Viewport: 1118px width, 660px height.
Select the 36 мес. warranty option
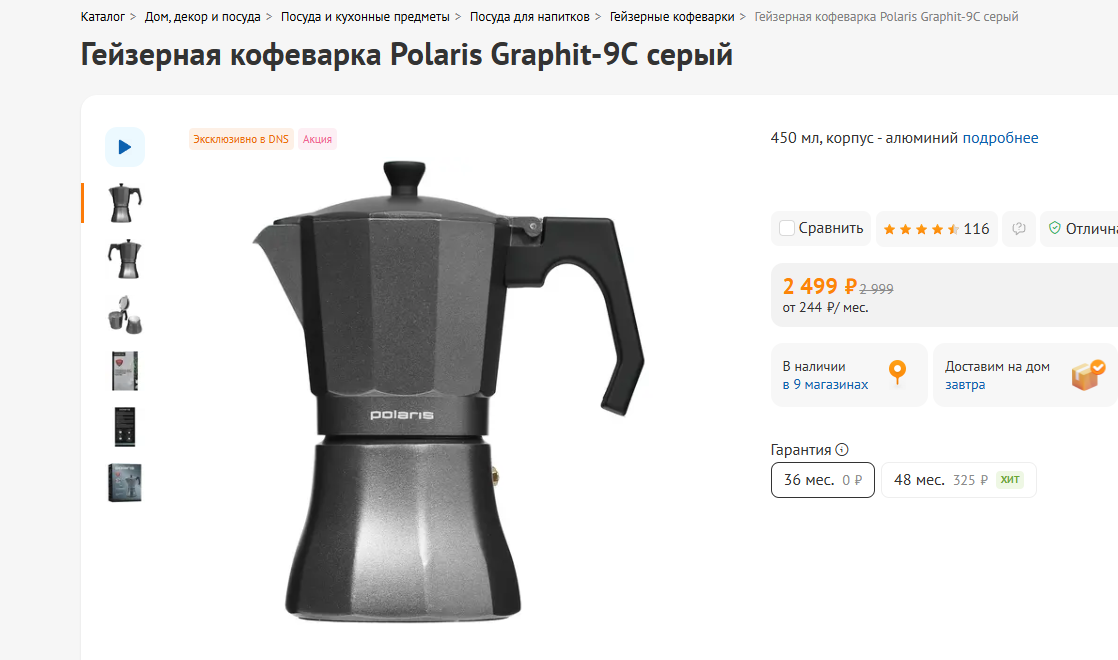(x=823, y=480)
